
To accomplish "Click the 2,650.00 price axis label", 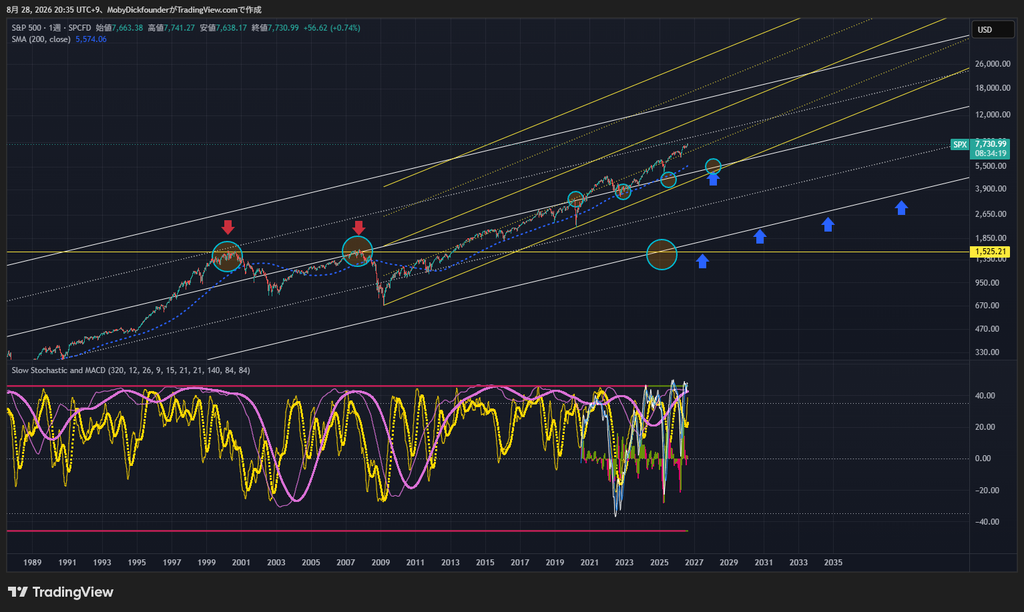I will [x=990, y=214].
